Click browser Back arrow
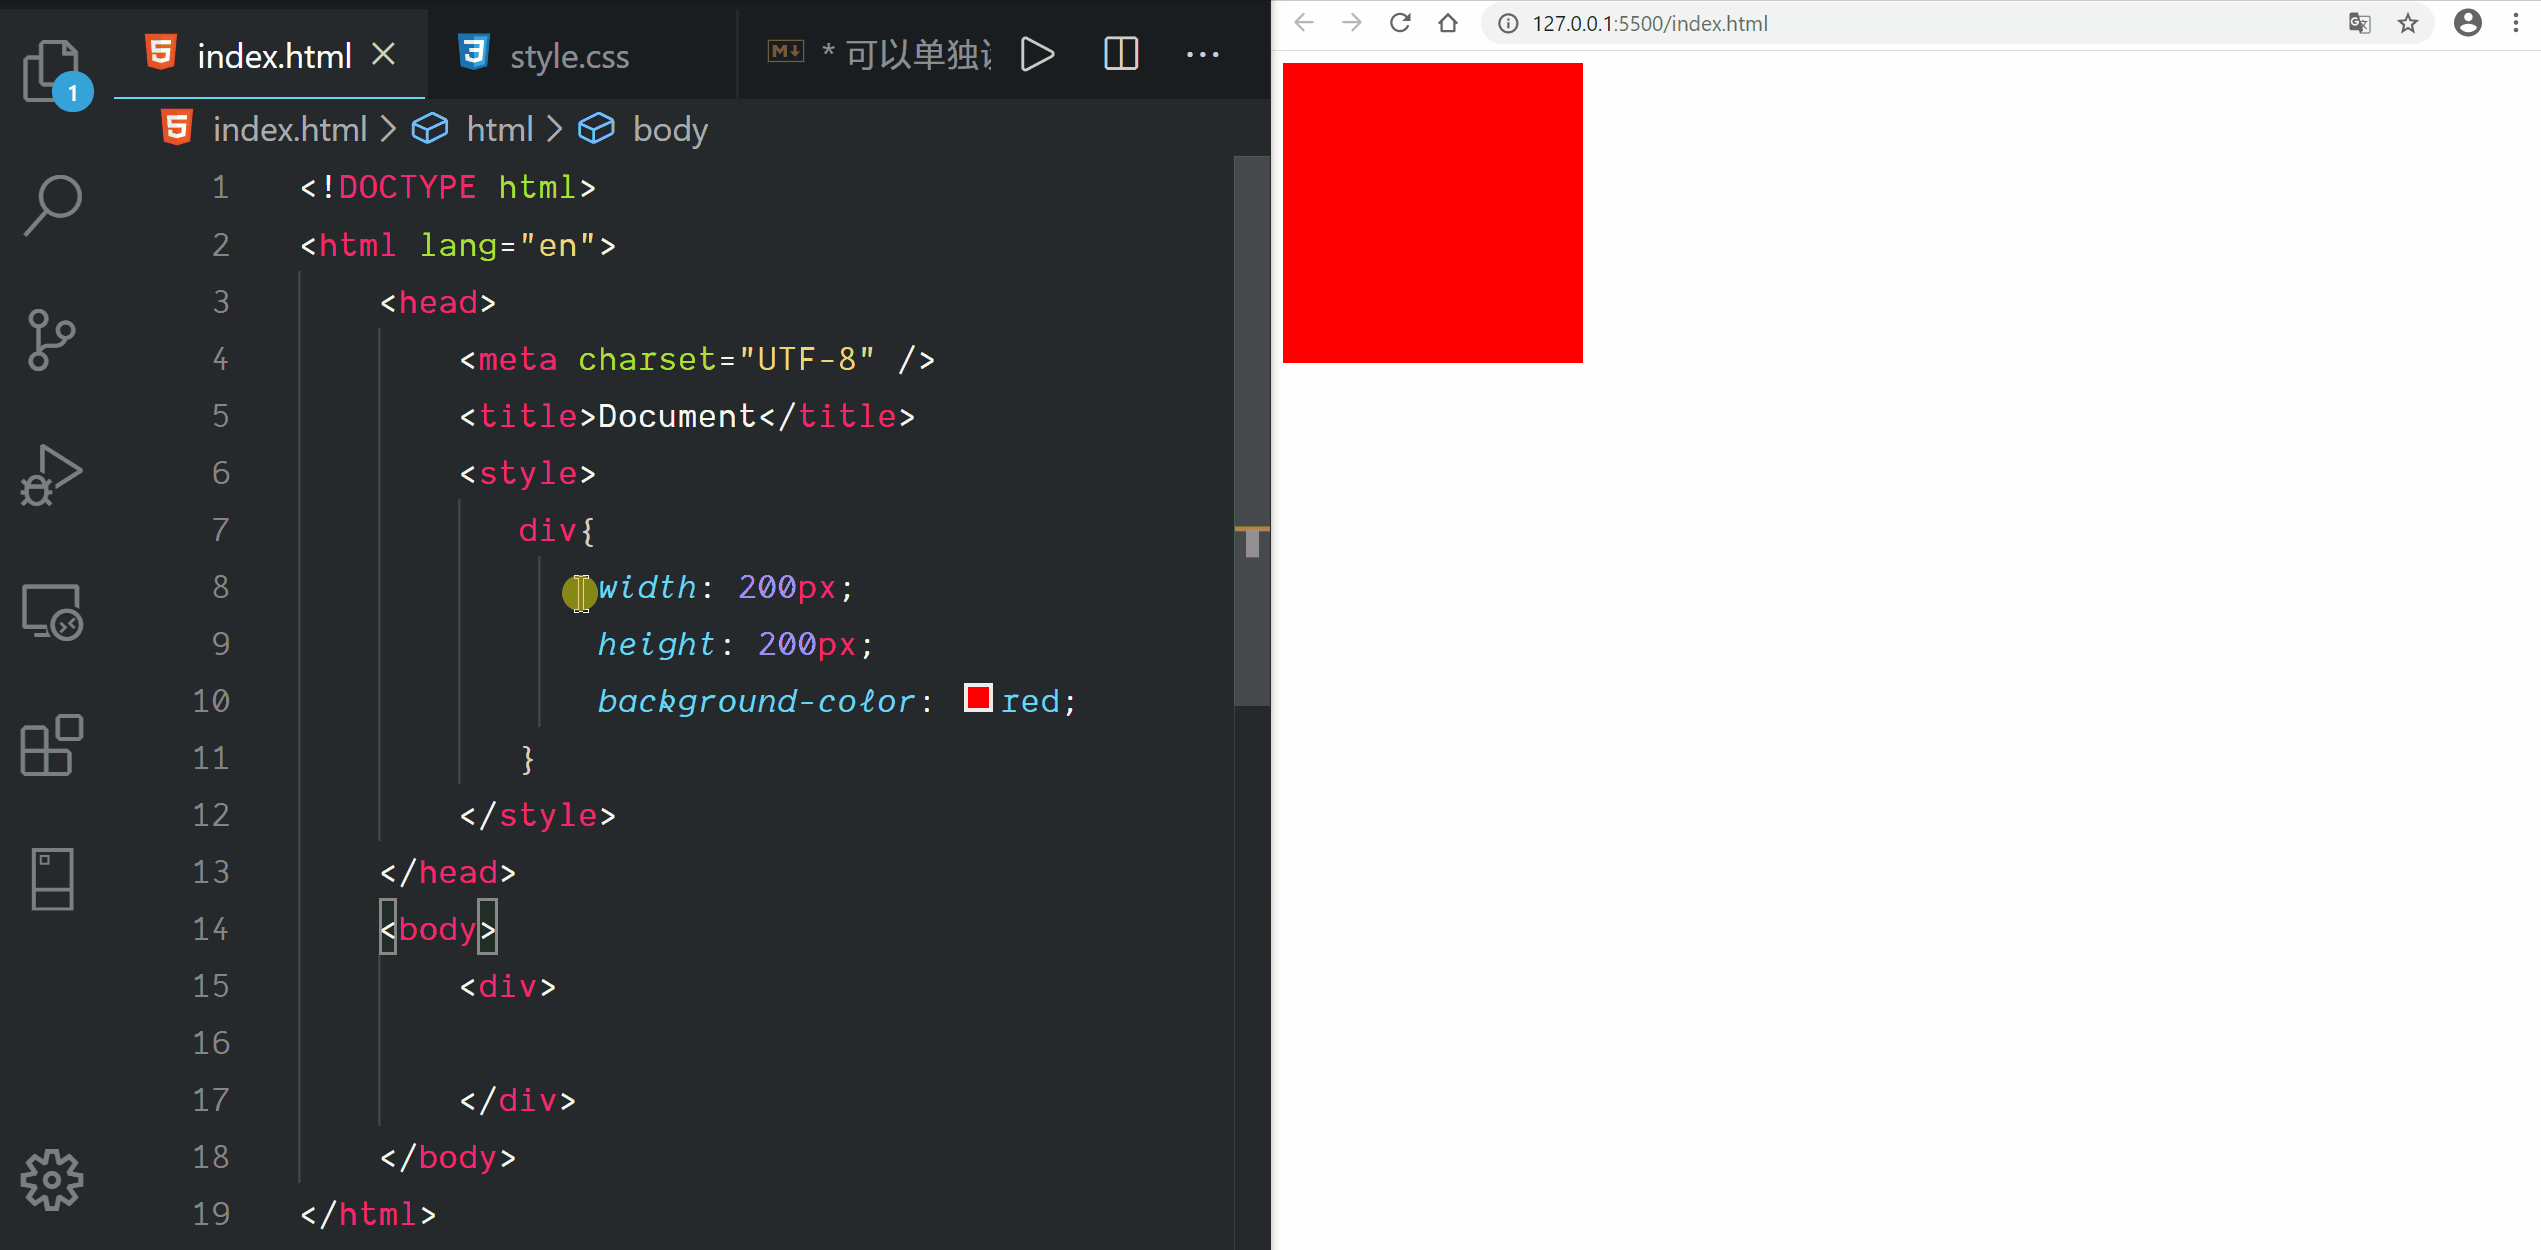 tap(1304, 23)
